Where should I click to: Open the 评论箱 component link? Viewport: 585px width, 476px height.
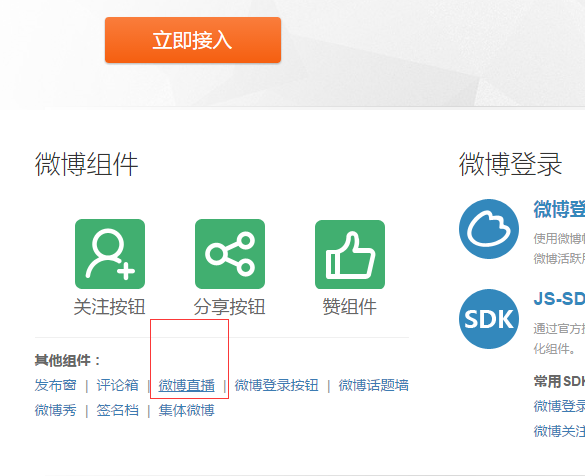[118, 385]
